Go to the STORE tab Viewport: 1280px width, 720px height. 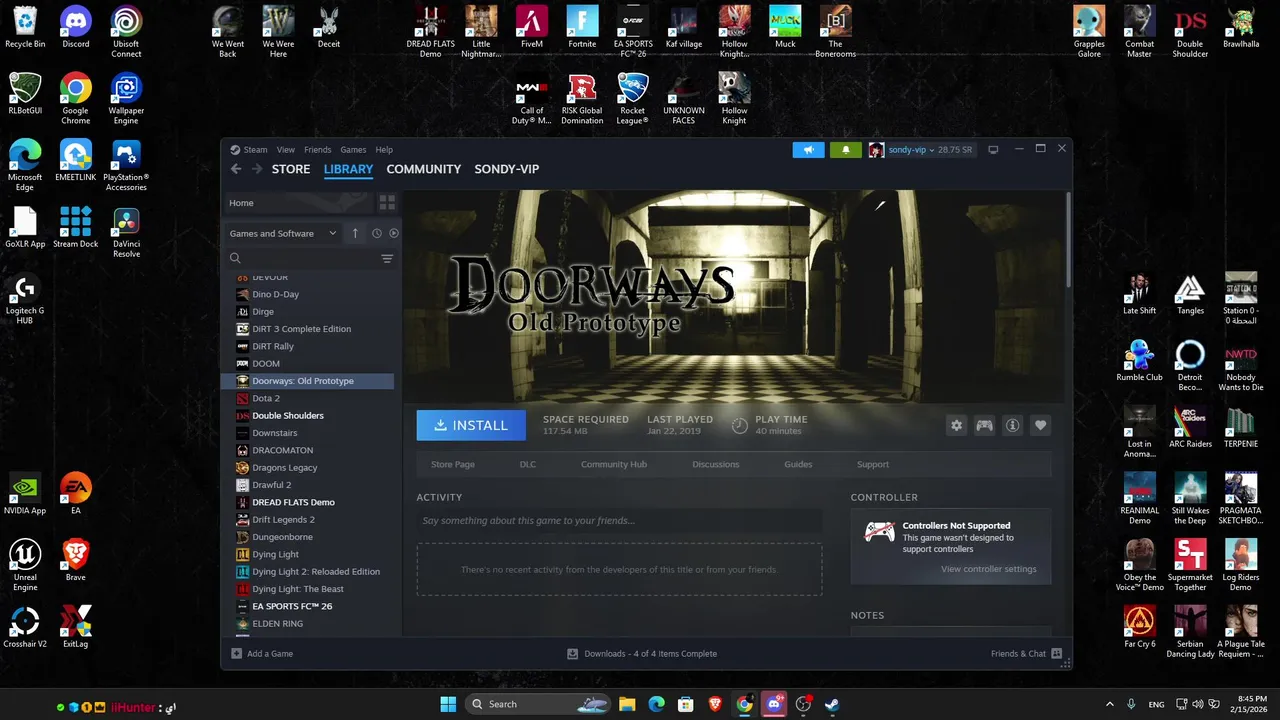291,169
